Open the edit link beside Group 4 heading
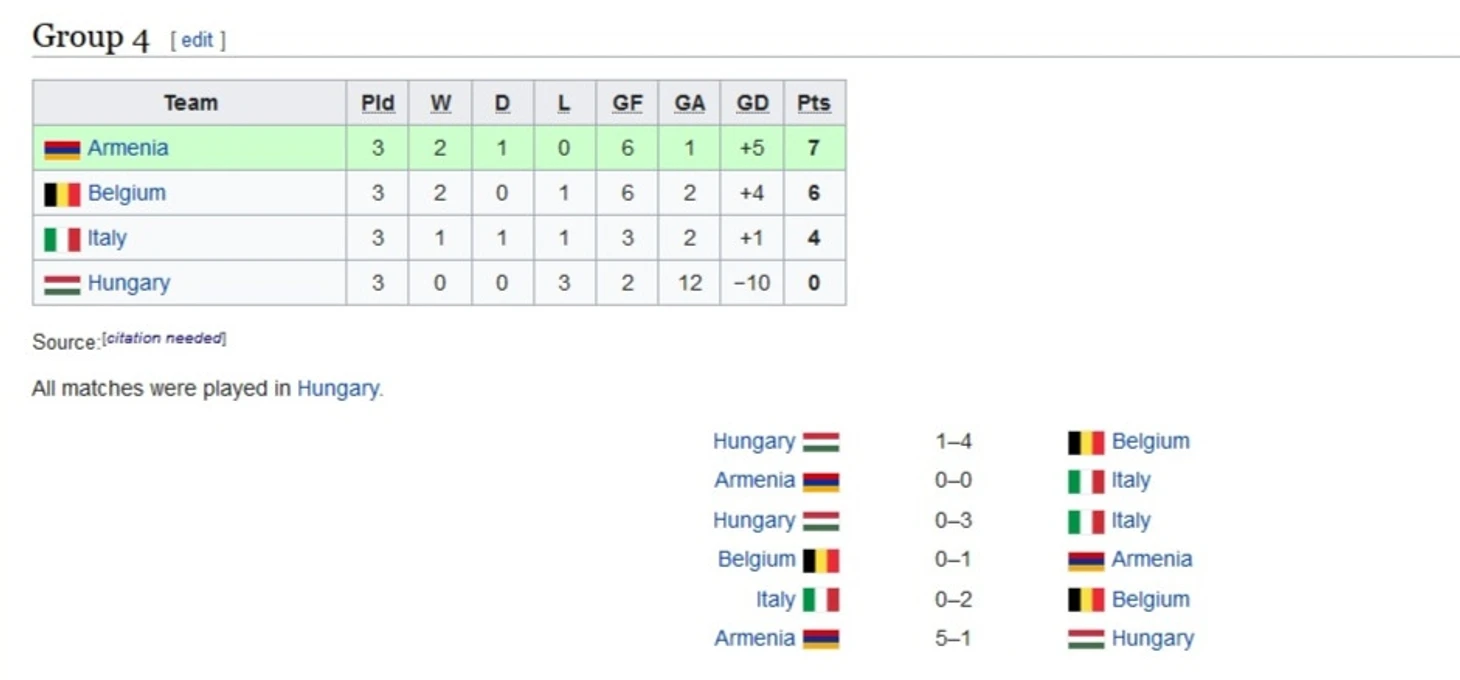This screenshot has width=1460, height=680. click(197, 40)
